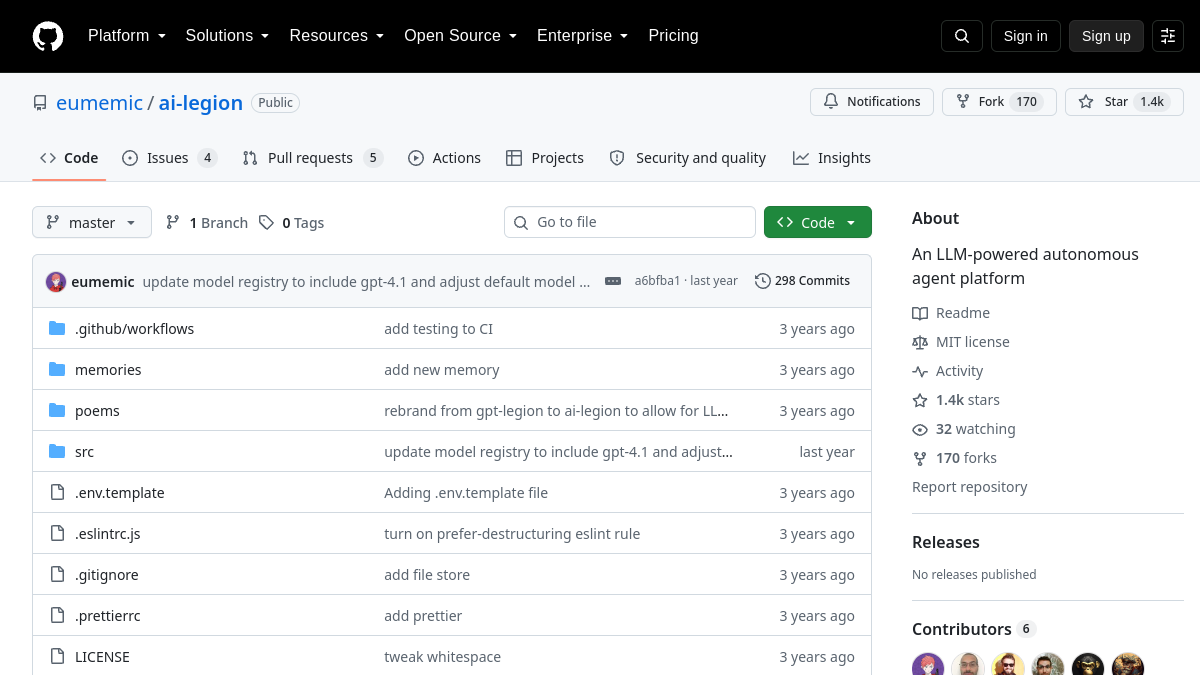This screenshot has height=675, width=1200.
Task: Click the file icon of .env.template
Action: 57,493
